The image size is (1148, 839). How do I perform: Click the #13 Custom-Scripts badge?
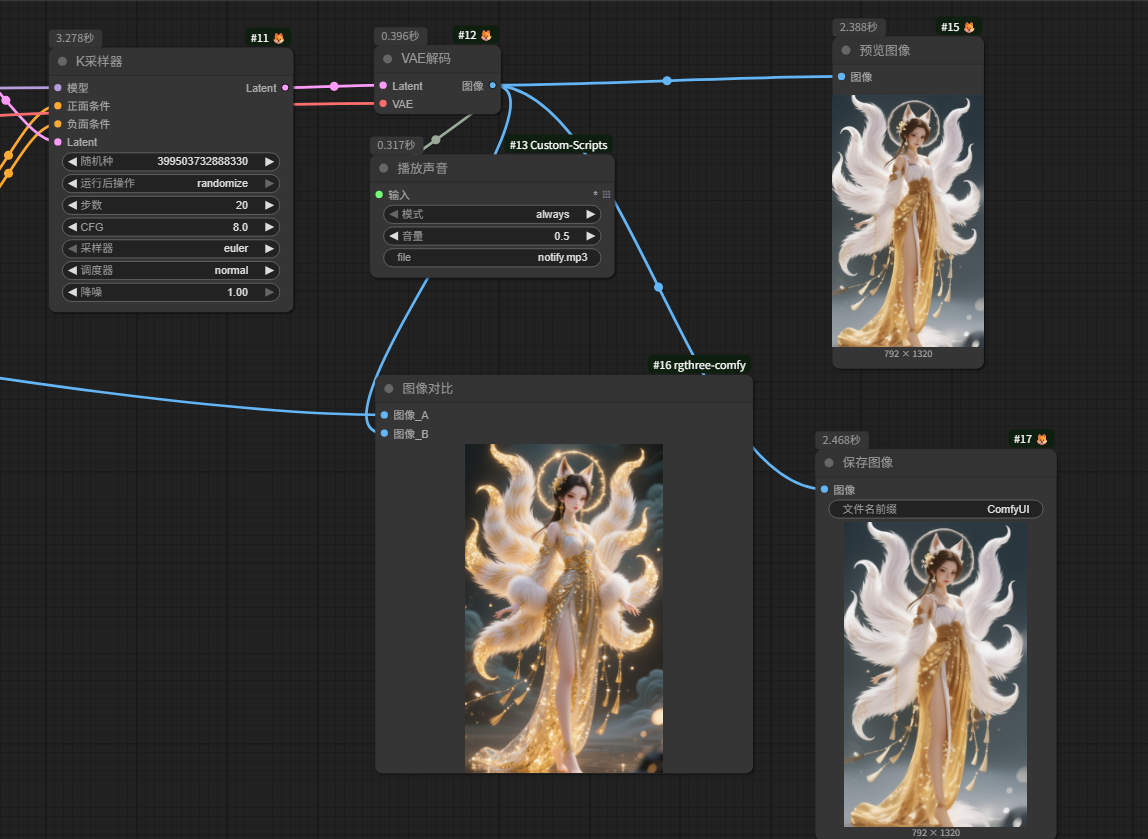(559, 145)
